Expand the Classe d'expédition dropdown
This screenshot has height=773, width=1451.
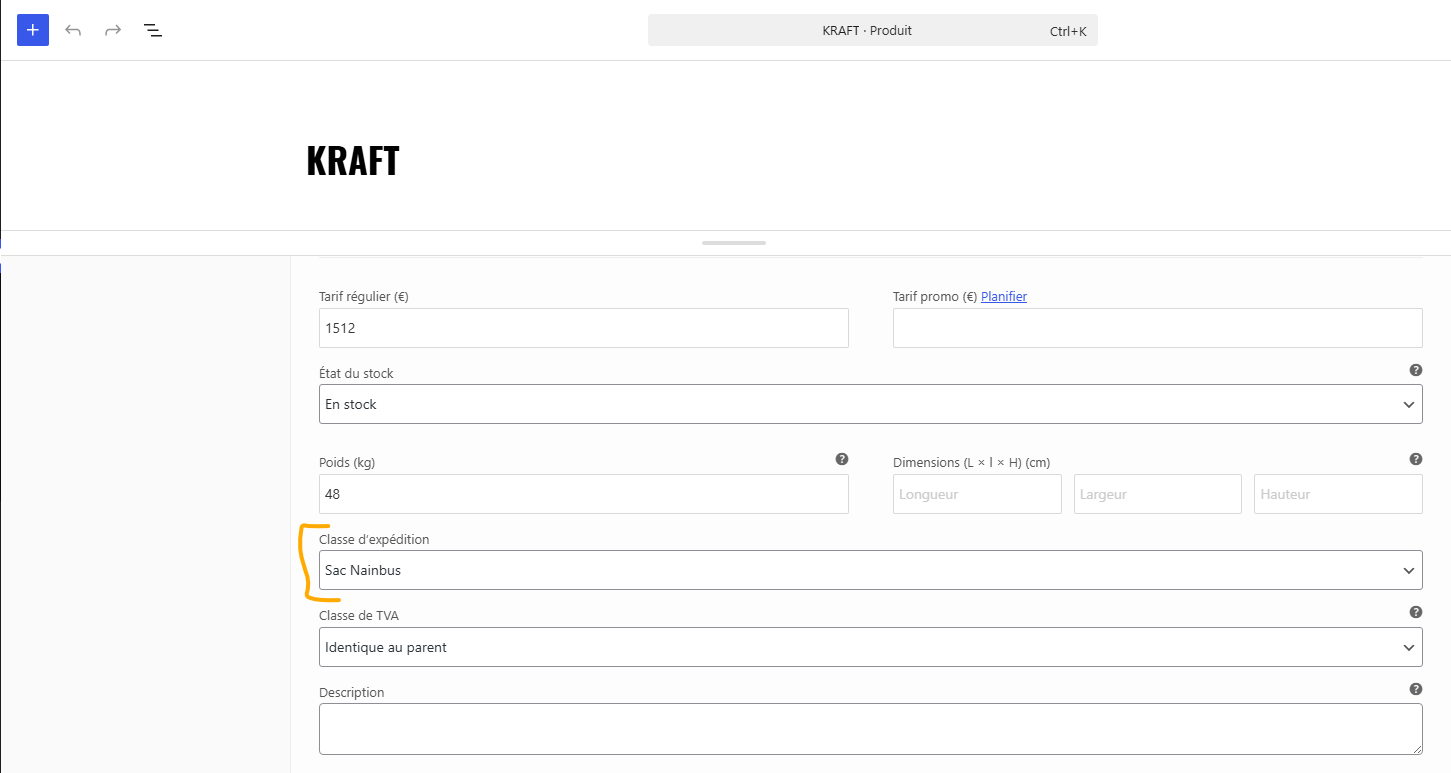pos(870,570)
